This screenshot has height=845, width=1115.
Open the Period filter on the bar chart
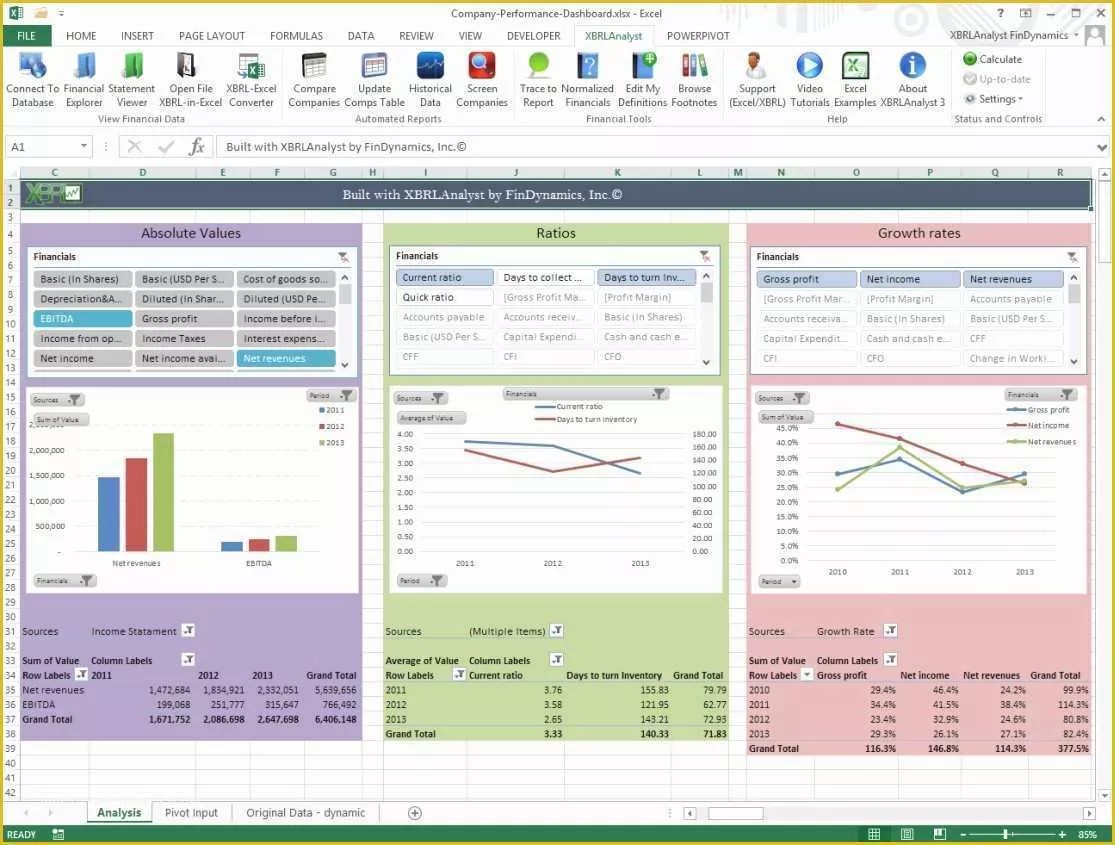coord(330,395)
